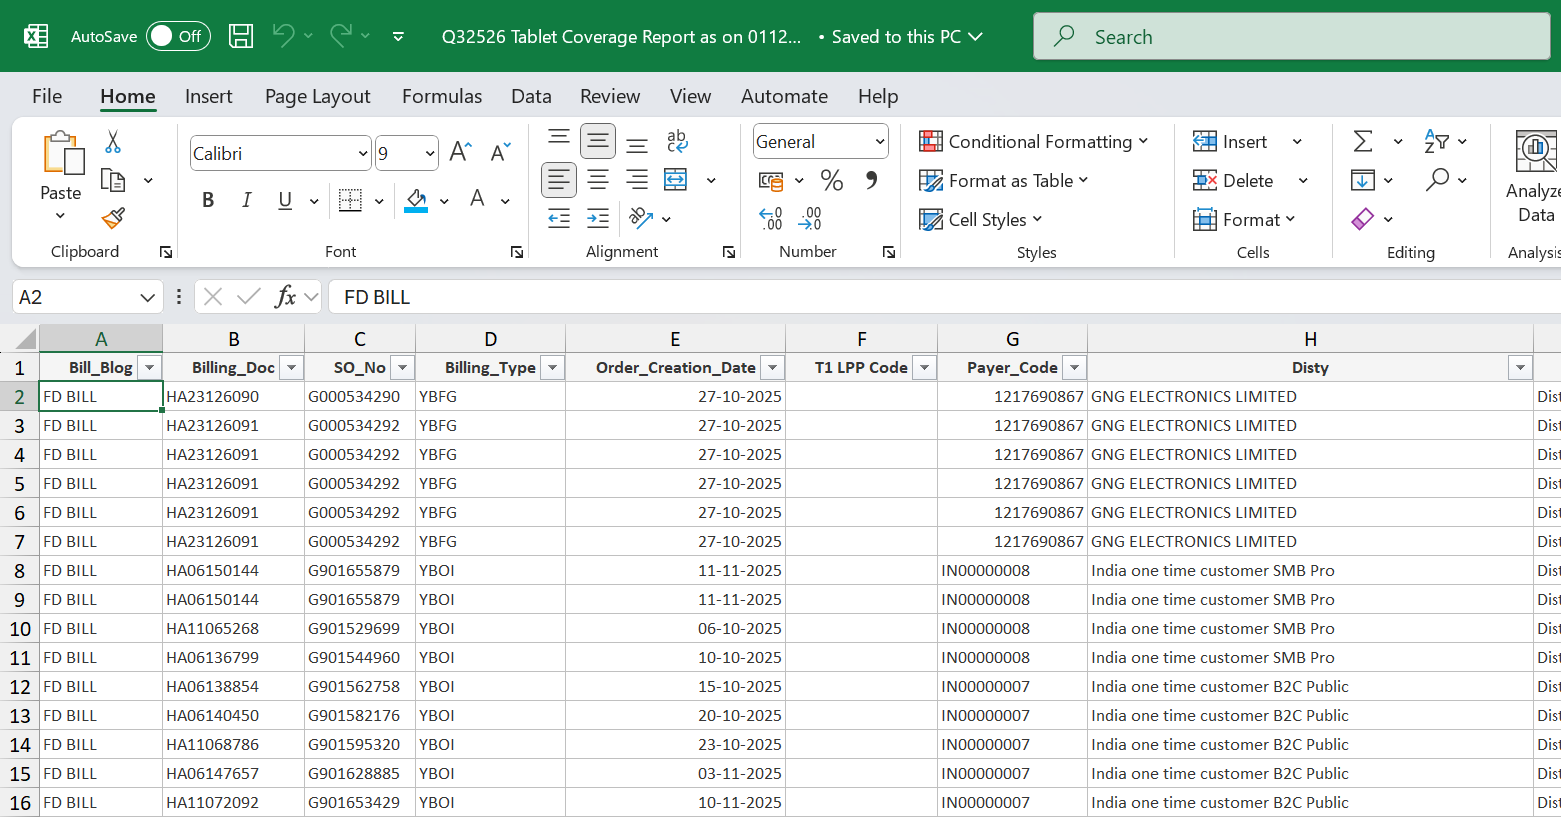Screen dimensions: 1561x817
Task: Click in the Search box
Action: click(x=1290, y=37)
